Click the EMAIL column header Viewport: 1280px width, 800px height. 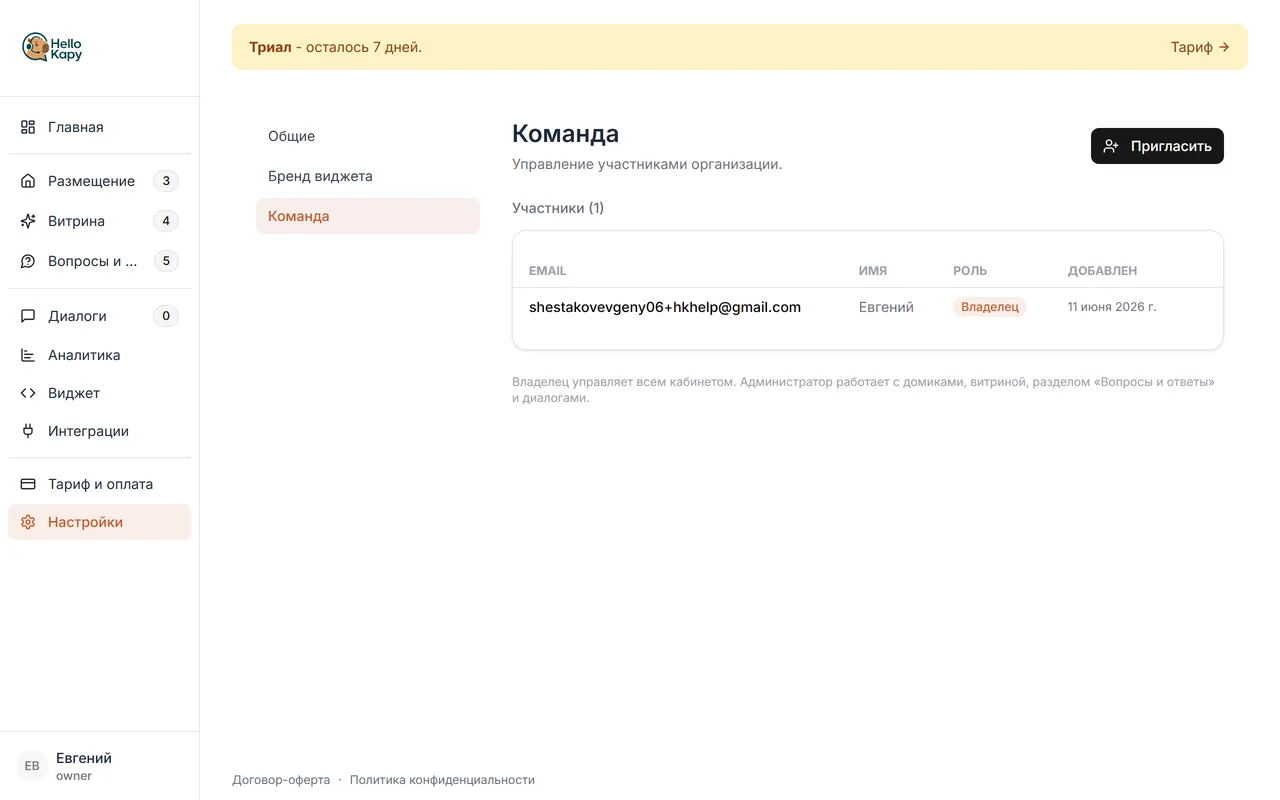pyautogui.click(x=548, y=271)
